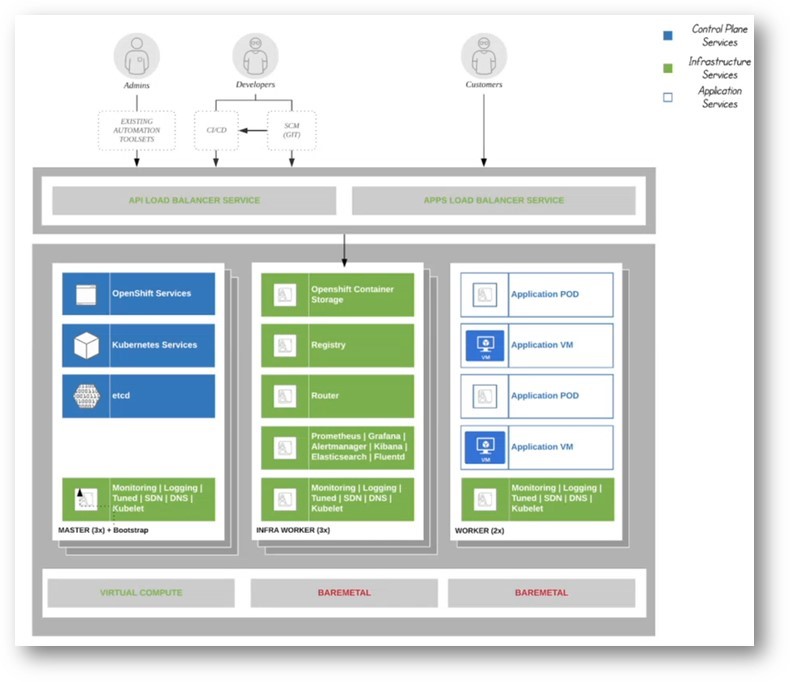Select the OpenShift Services window icon
Screen dimensions: 790x682
pos(86,295)
